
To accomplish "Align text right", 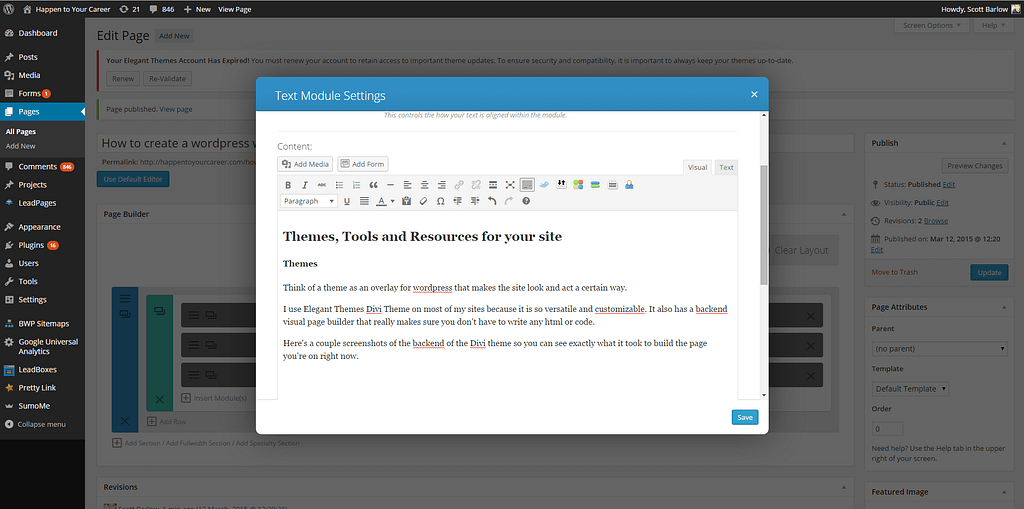I will (441, 185).
